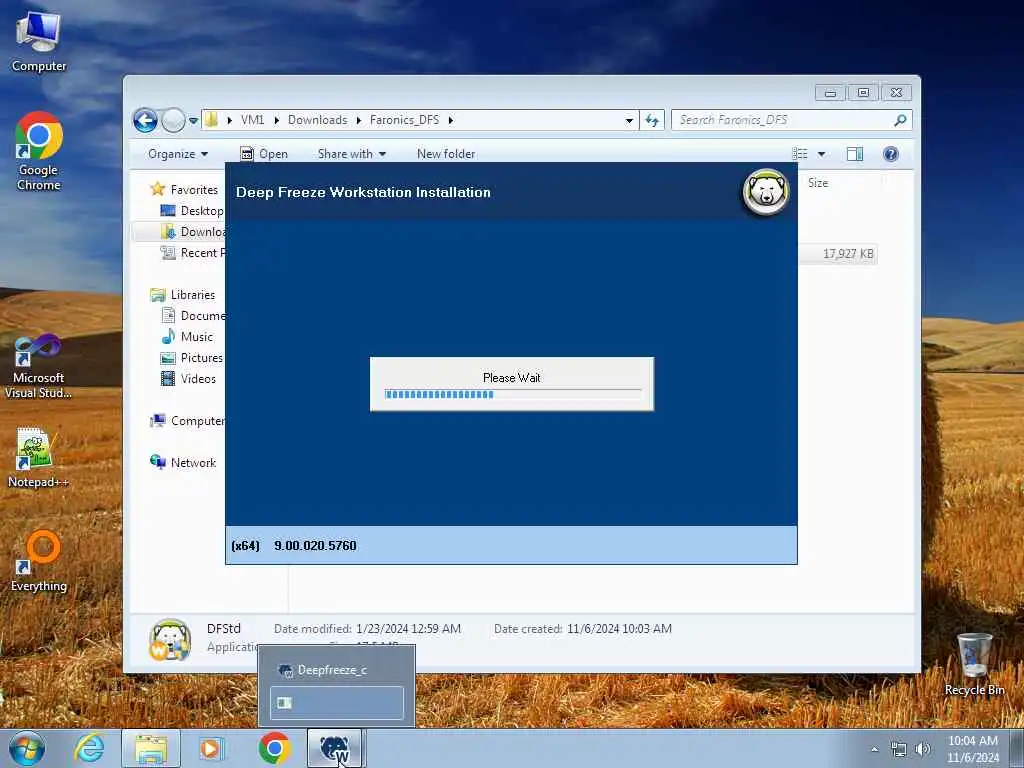
Task: Click the Deep Freeze polar bear logo
Action: [x=766, y=192]
